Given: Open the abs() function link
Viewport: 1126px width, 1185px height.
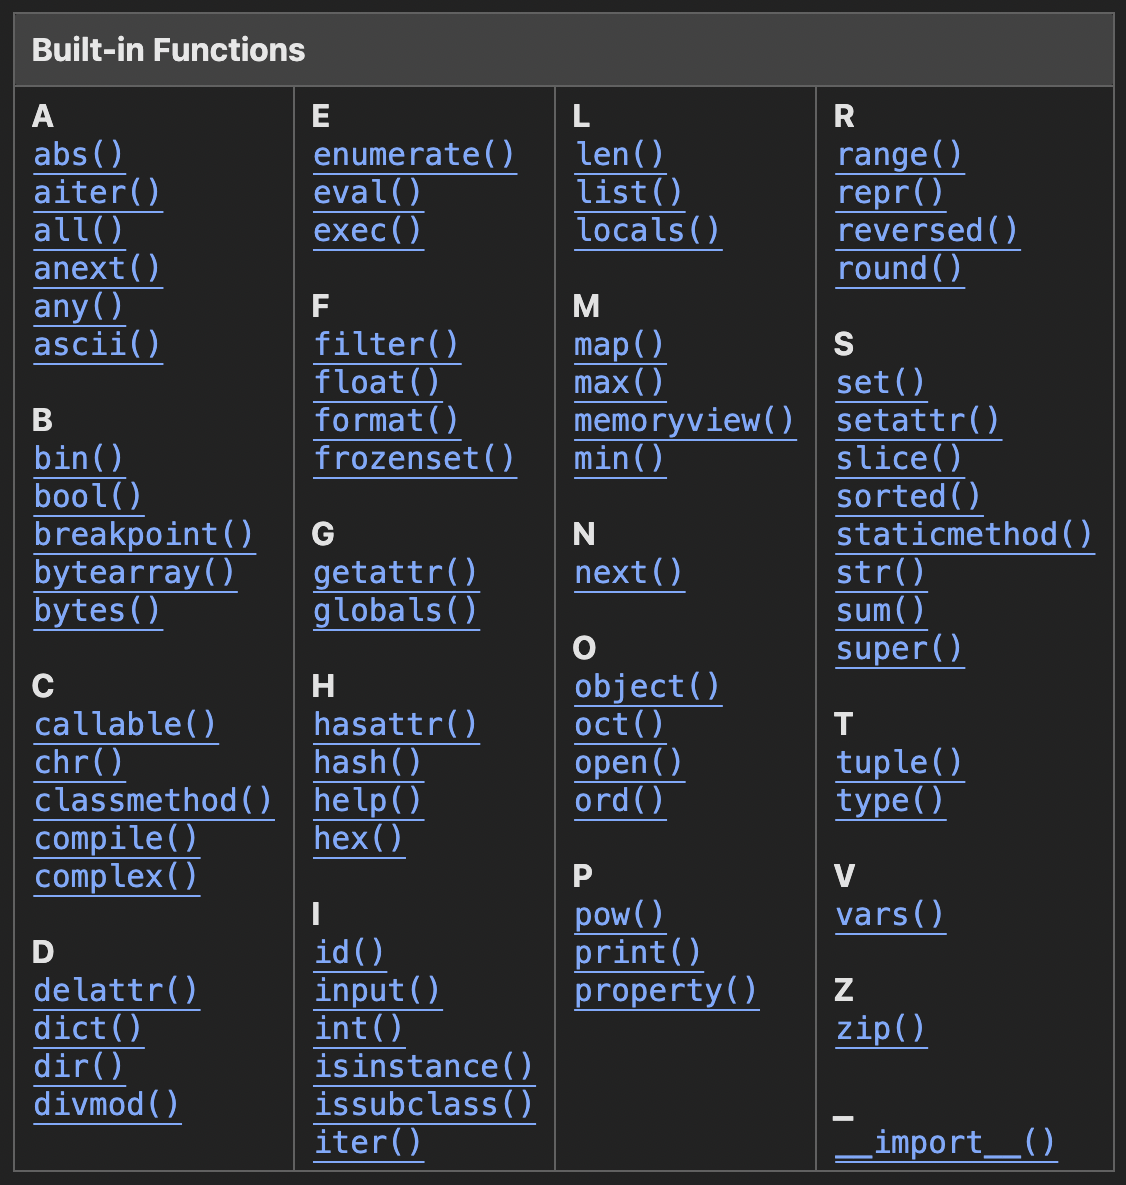Looking at the screenshot, I should click(x=78, y=155).
